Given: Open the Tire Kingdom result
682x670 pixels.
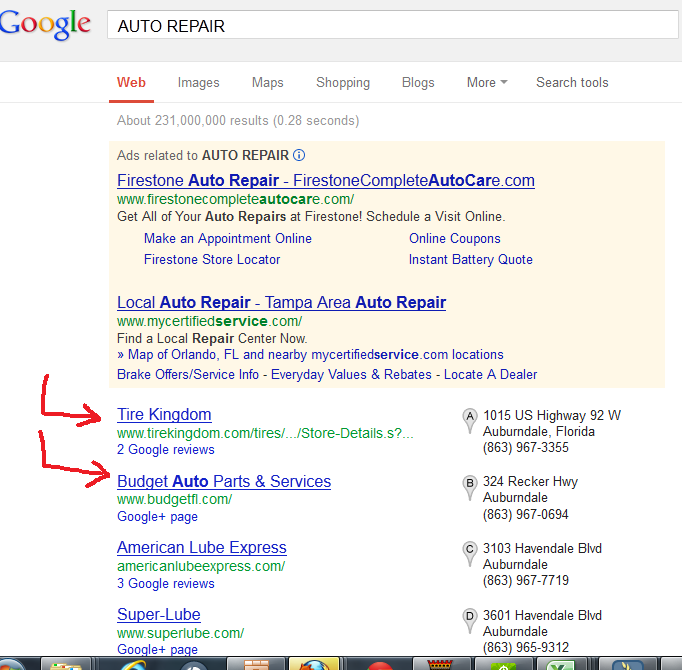Looking at the screenshot, I should [x=164, y=414].
